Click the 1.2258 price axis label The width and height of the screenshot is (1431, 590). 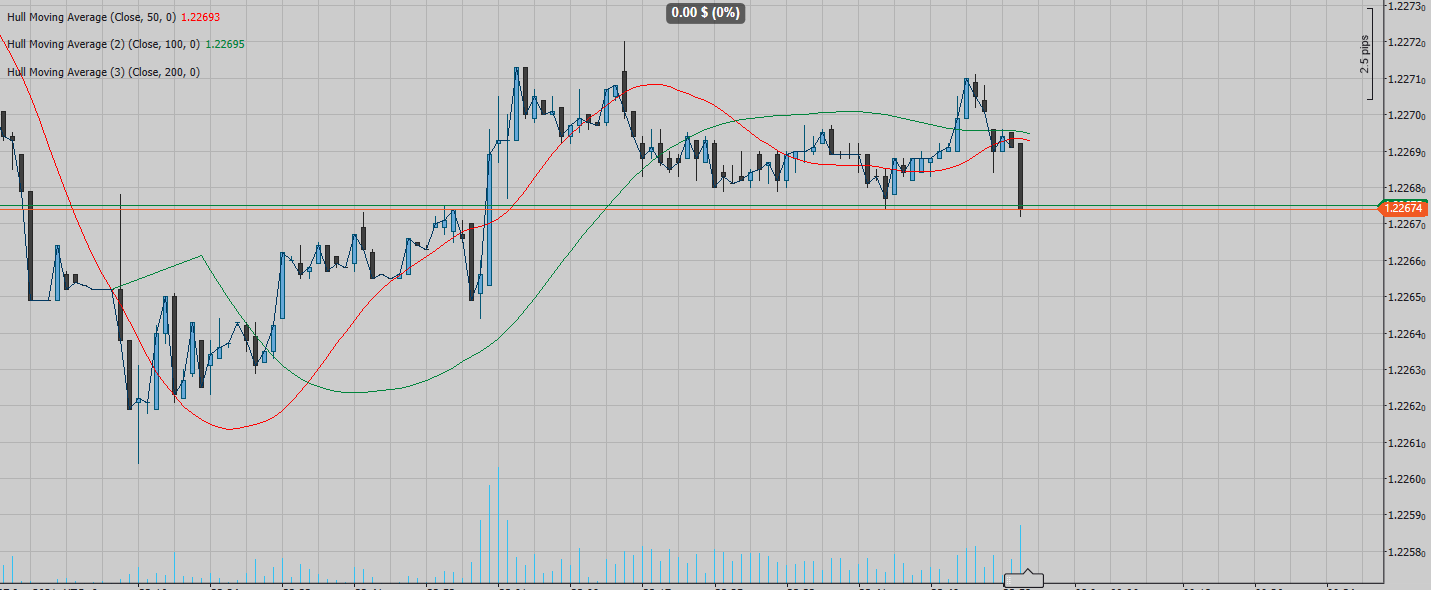[x=1406, y=552]
